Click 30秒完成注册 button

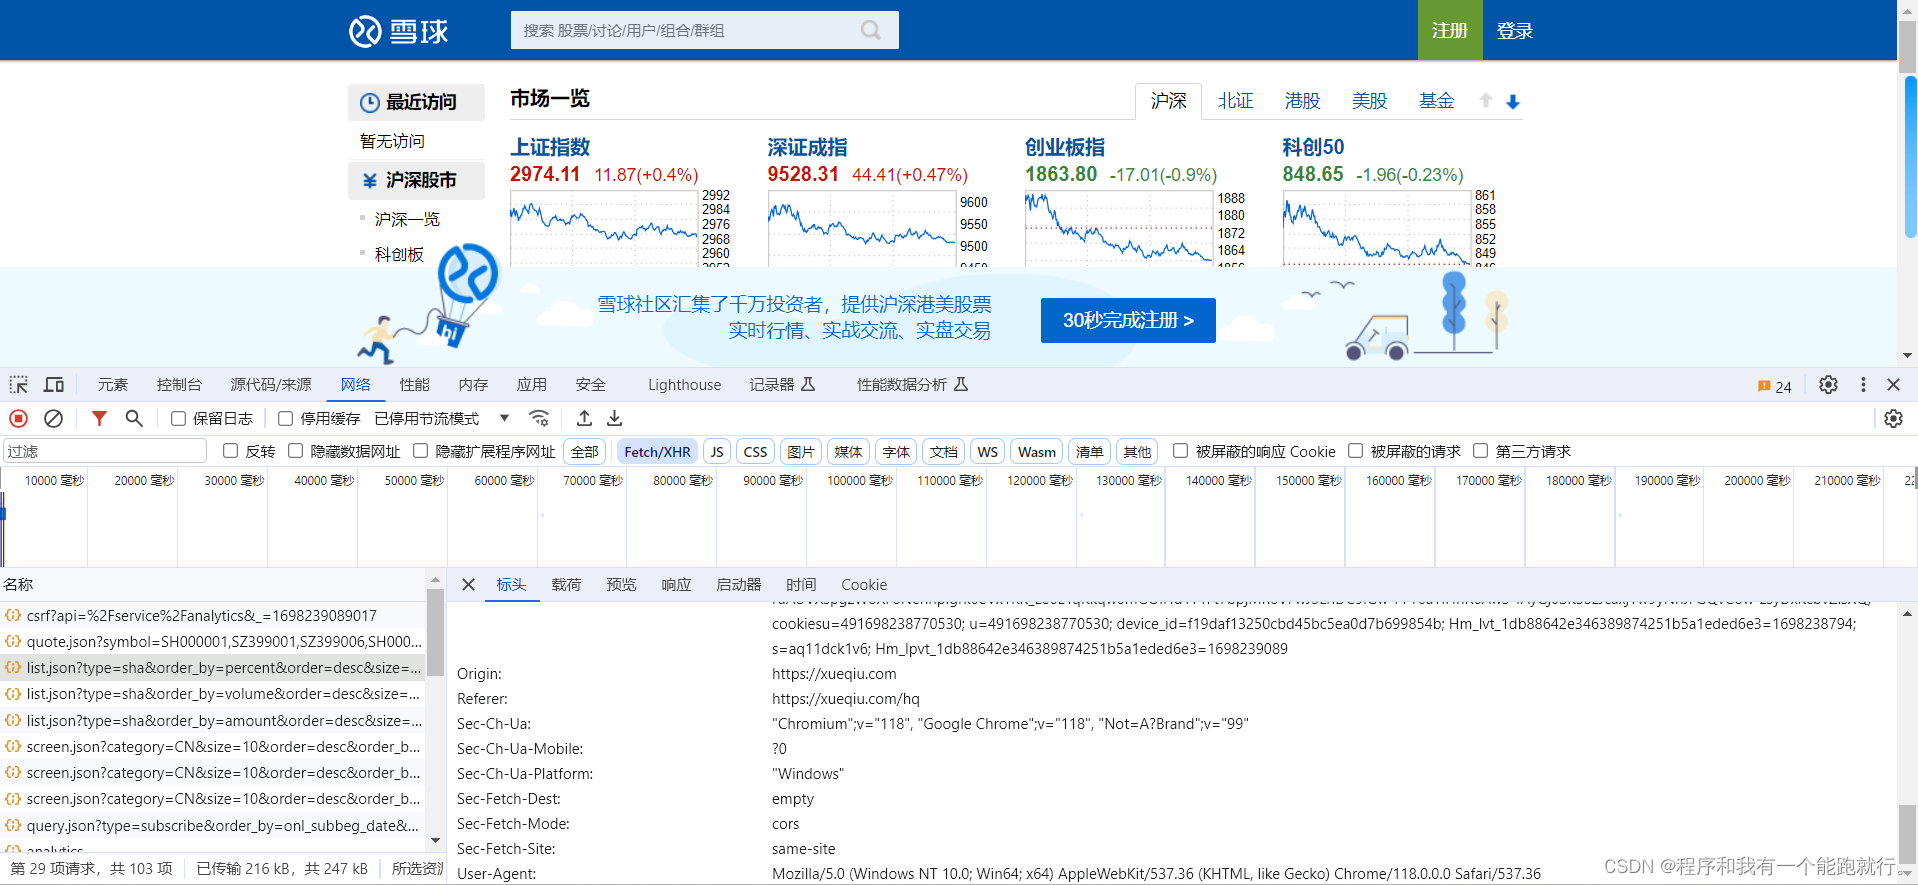1128,320
